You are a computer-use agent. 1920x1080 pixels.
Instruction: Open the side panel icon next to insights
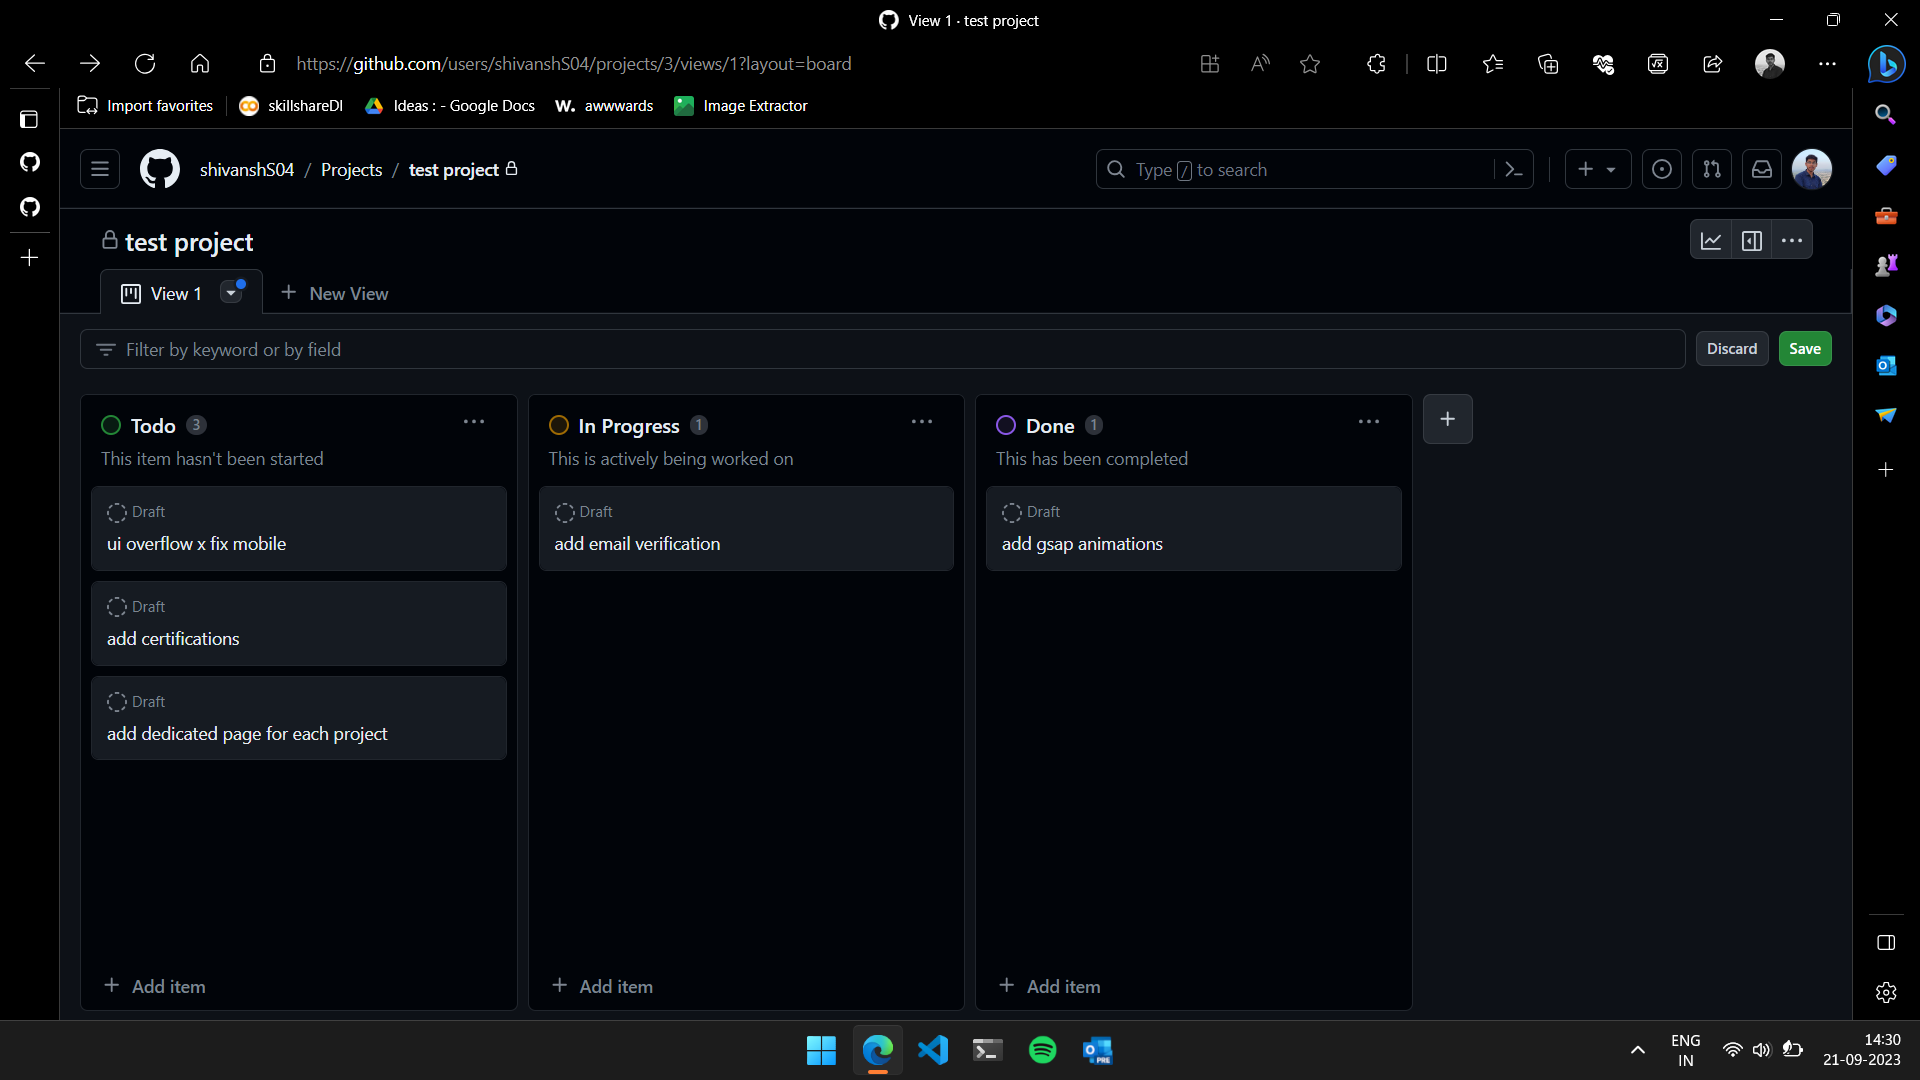[1752, 240]
